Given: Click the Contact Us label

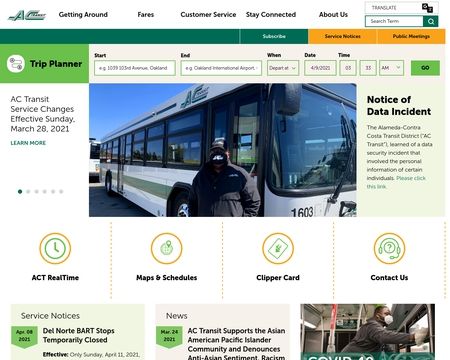Looking at the screenshot, I should (x=389, y=278).
